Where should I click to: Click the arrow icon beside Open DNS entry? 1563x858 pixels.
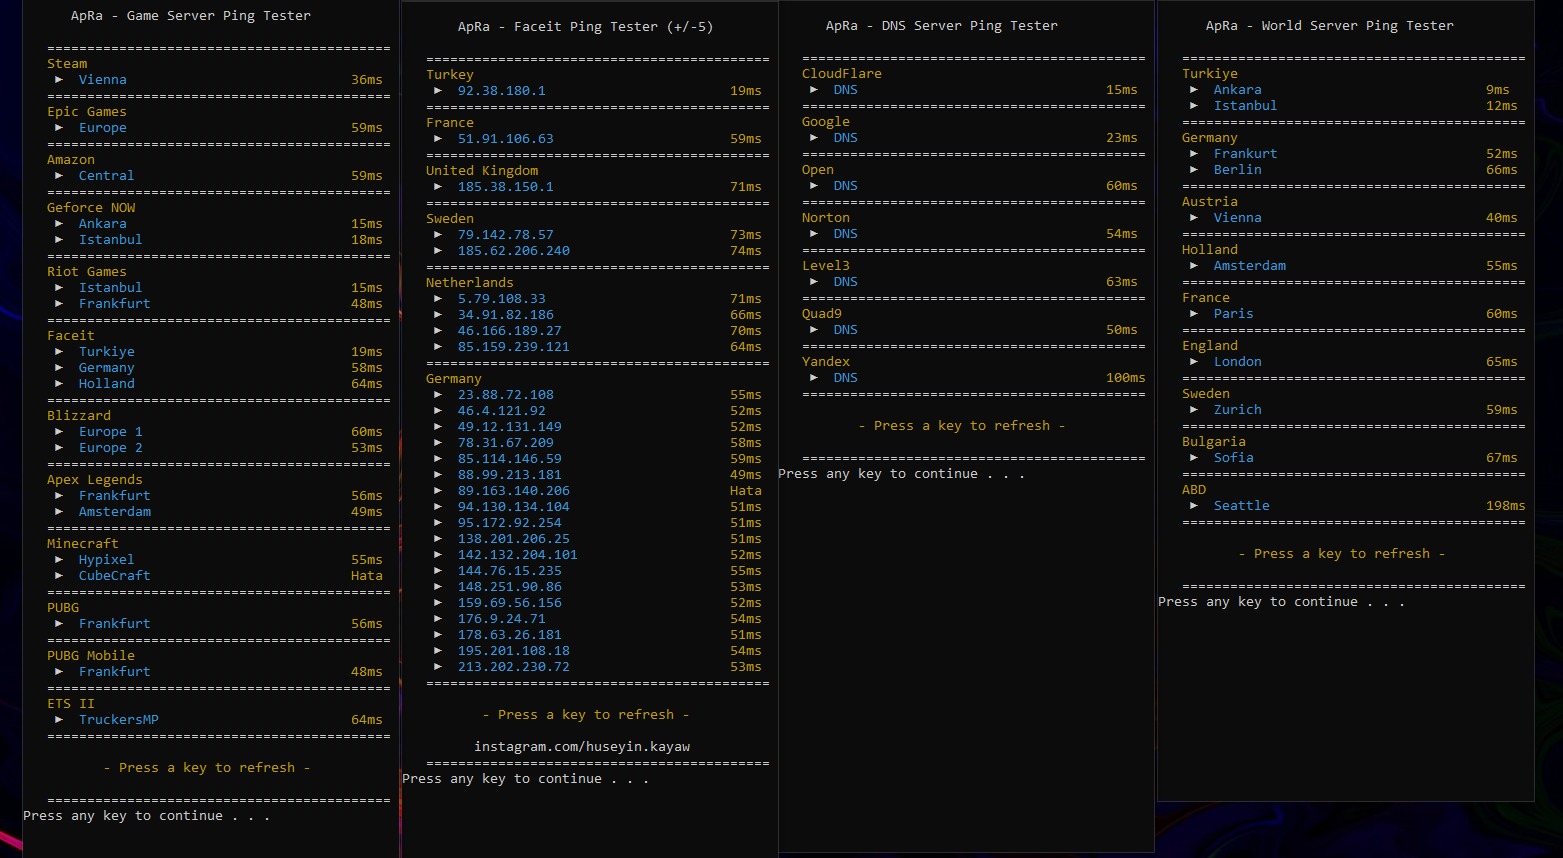click(x=814, y=186)
